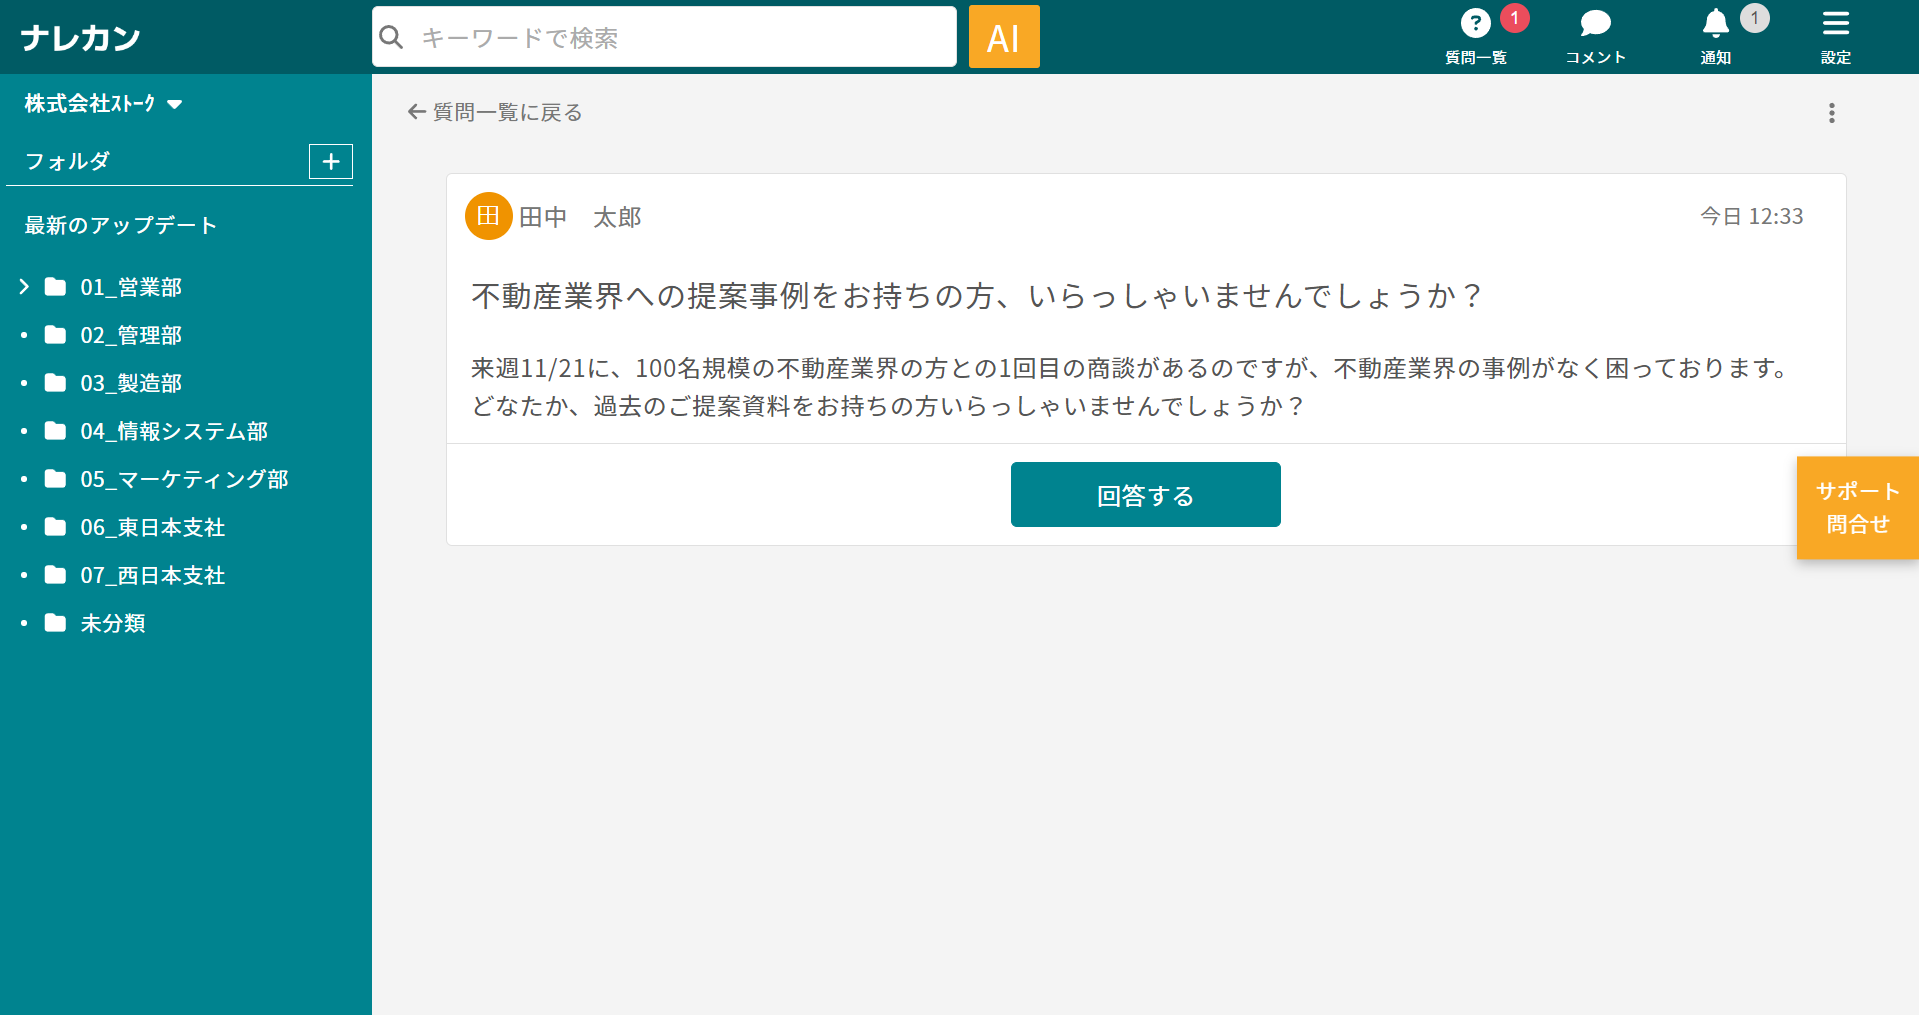1919x1015 pixels.
Task: Click the 06_東日本支社 folder icon
Action: tap(55, 527)
